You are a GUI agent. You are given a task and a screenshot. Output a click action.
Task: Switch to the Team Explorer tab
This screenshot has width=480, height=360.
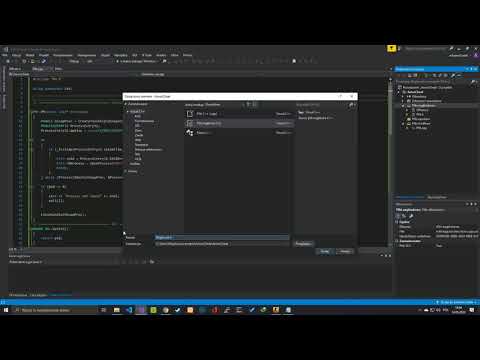tap(437, 197)
